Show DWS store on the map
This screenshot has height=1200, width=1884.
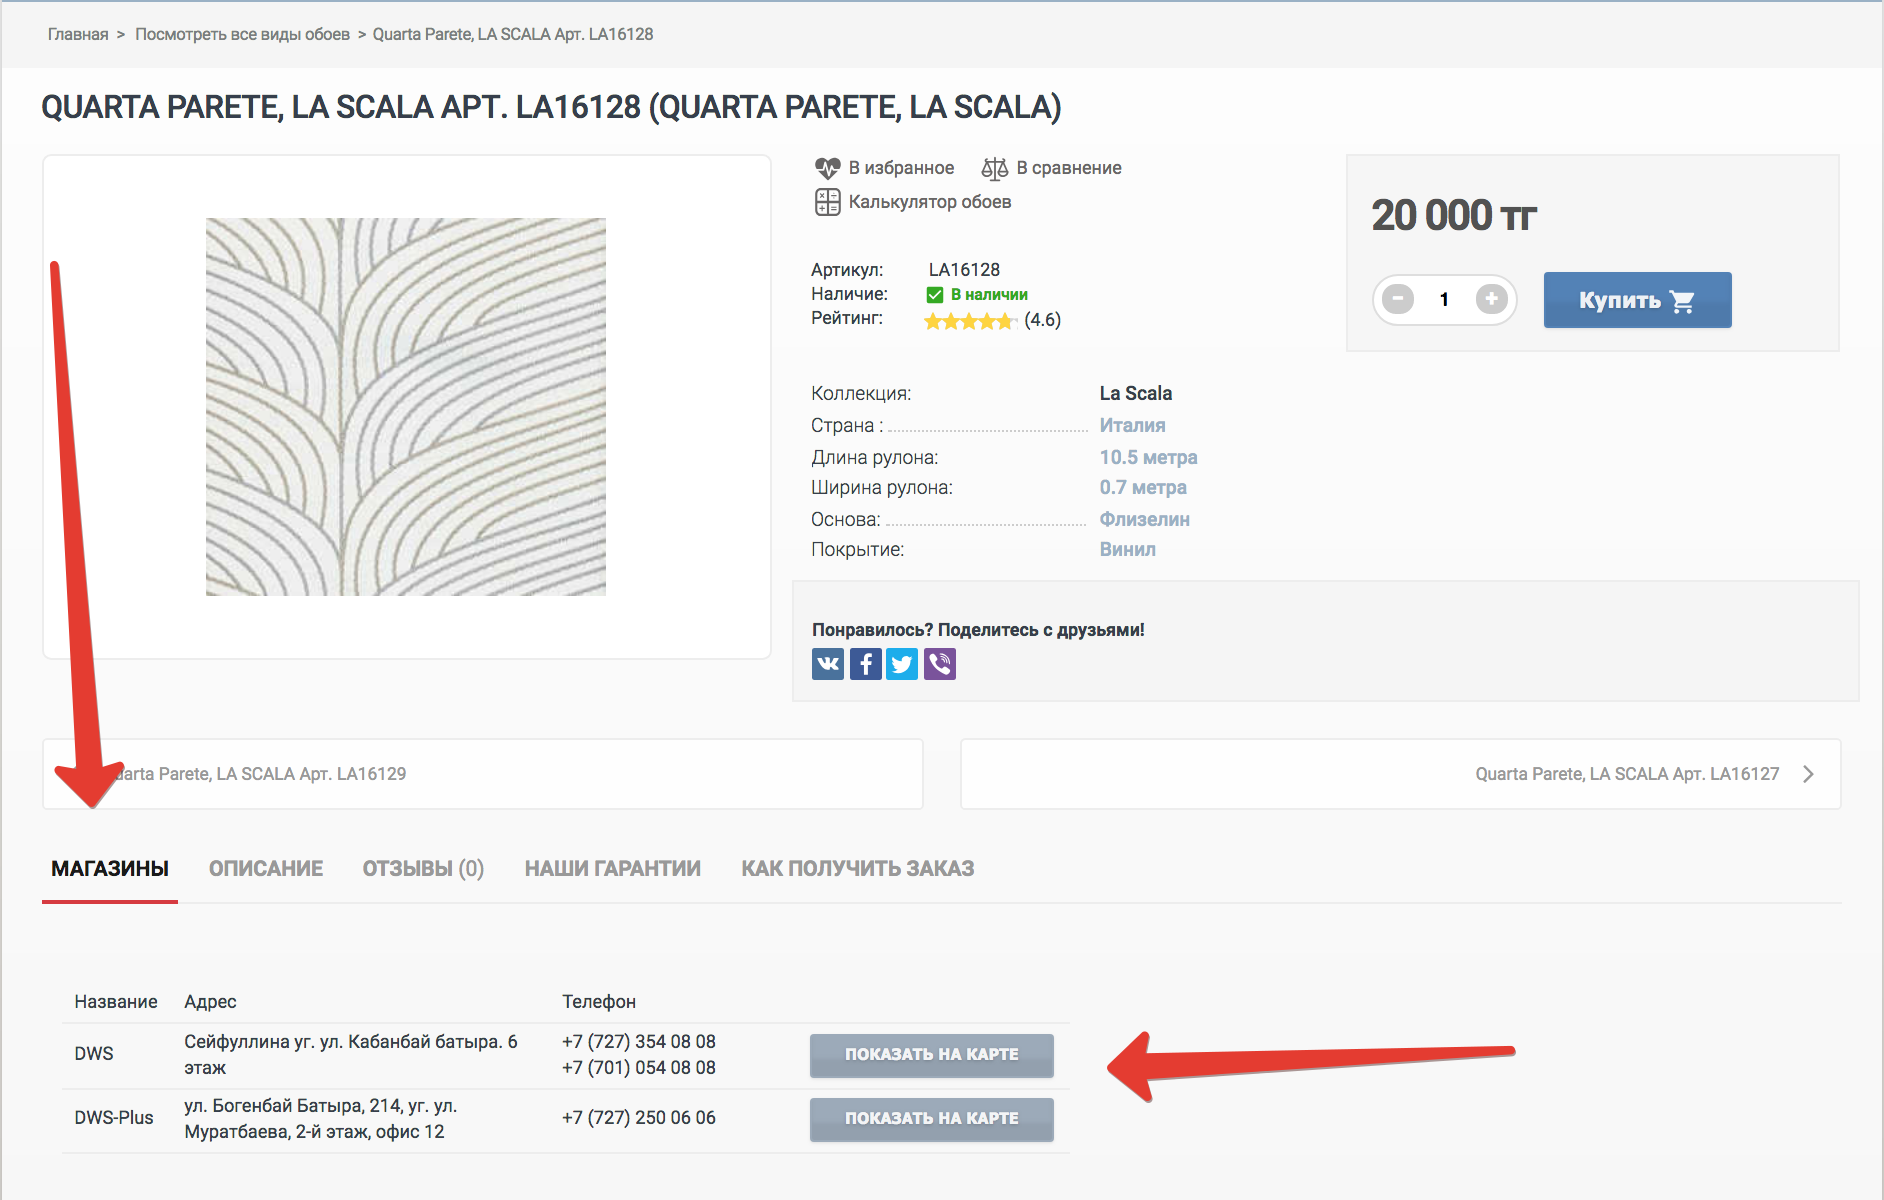click(932, 1055)
